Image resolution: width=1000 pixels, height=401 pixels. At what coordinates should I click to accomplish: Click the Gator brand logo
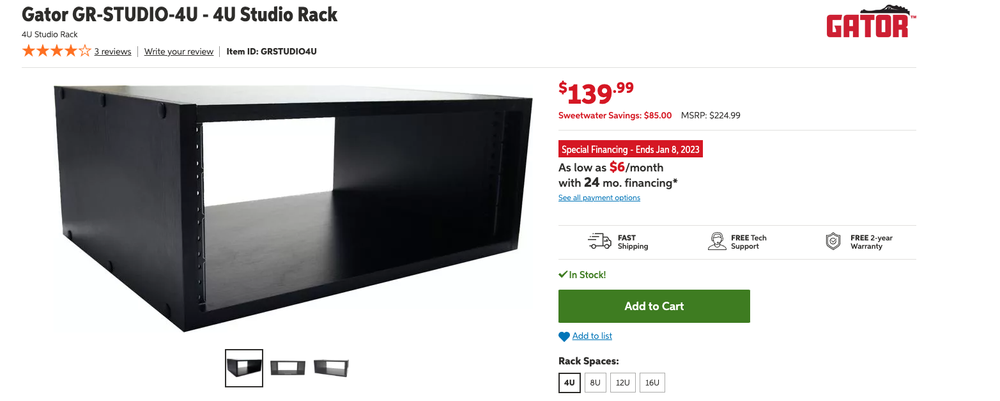click(x=871, y=22)
